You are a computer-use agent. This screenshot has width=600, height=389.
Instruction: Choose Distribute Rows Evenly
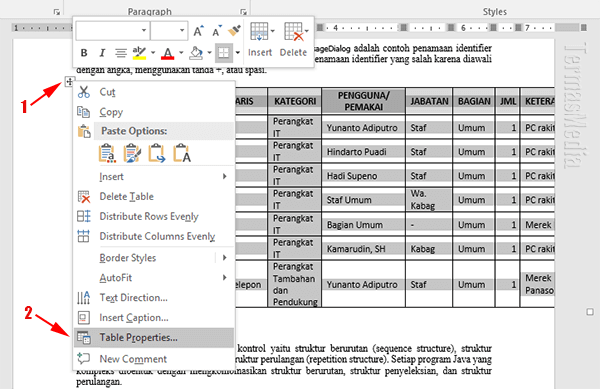point(153,216)
